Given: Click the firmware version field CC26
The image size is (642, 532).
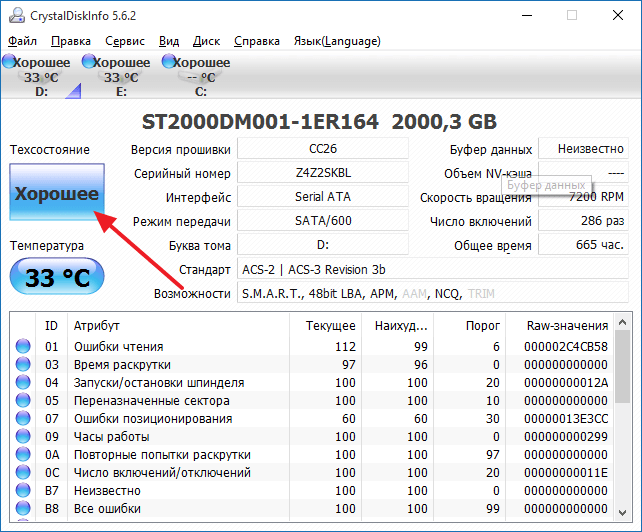Looking at the screenshot, I should 323,149.
